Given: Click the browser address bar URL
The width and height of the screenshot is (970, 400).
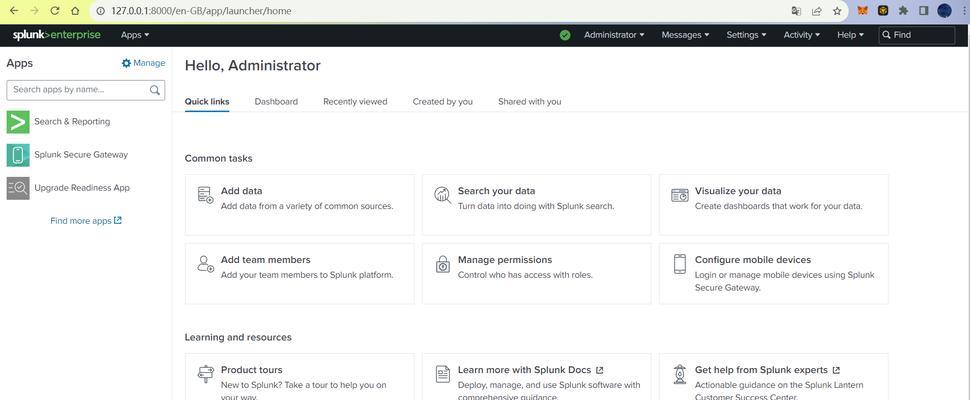Looking at the screenshot, I should tap(202, 11).
